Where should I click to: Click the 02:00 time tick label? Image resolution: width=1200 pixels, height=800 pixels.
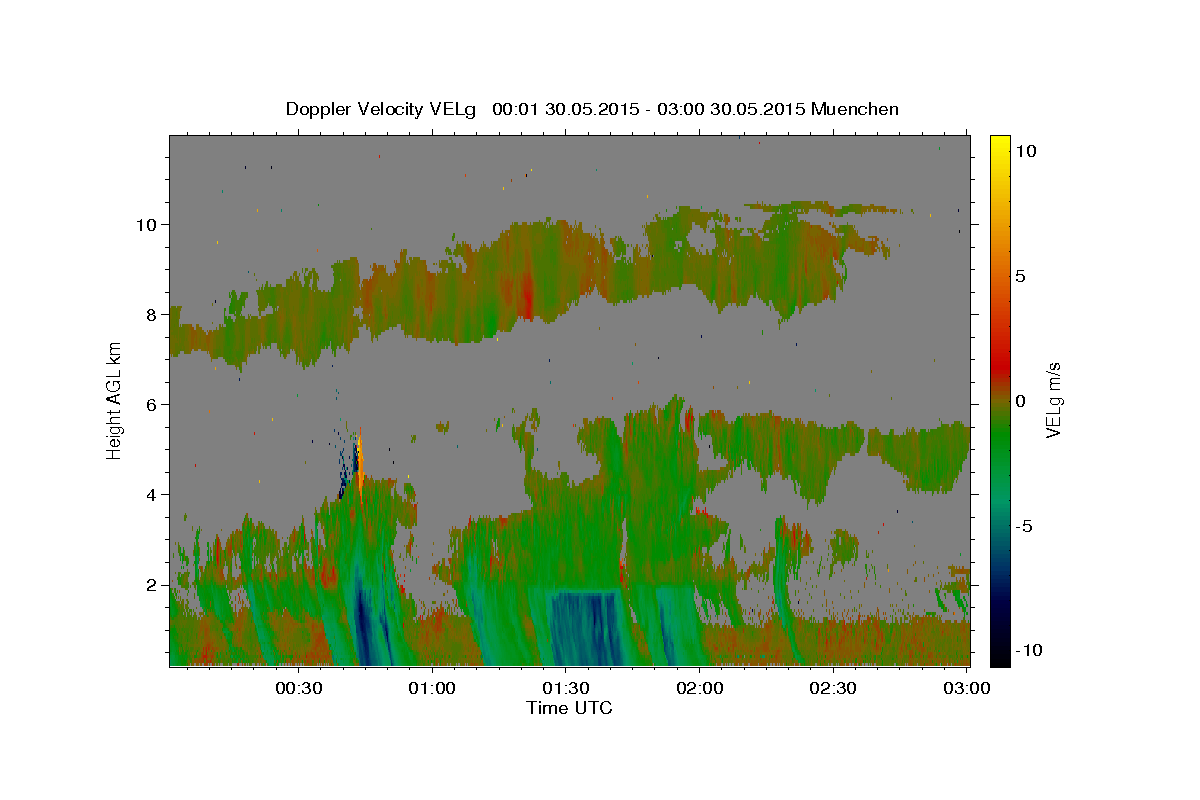[699, 688]
